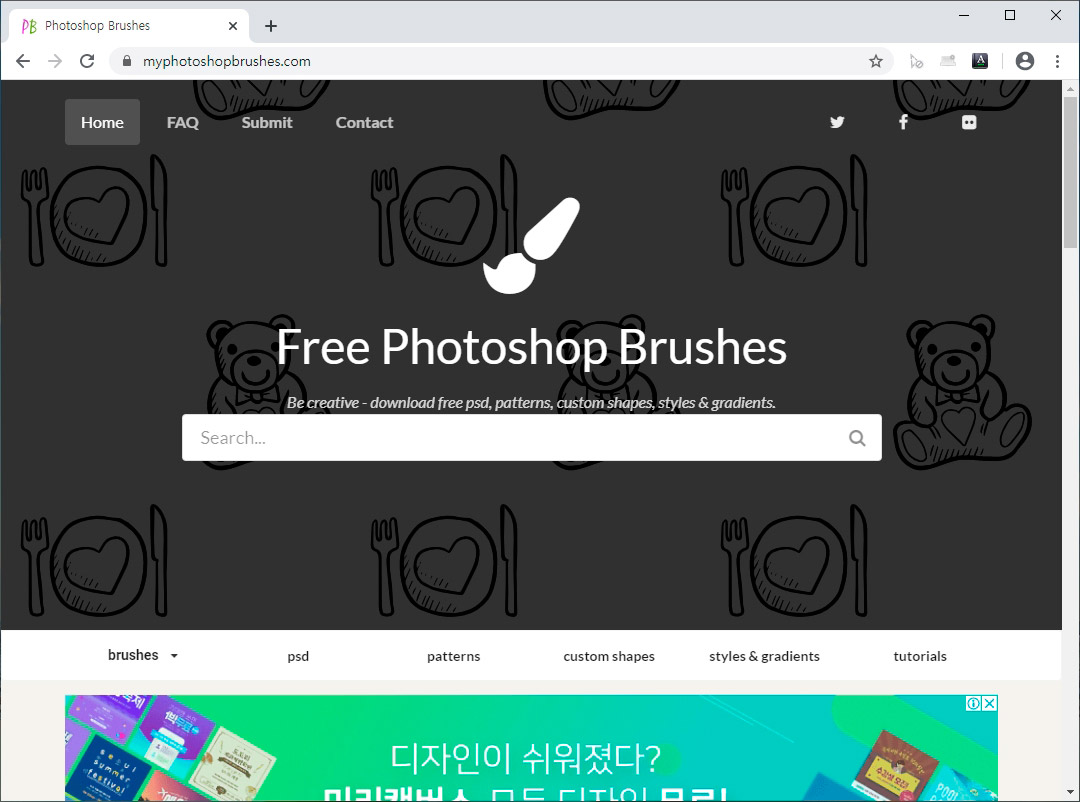The width and height of the screenshot is (1080, 802).
Task: Open the Flickr social icon
Action: coord(969,122)
